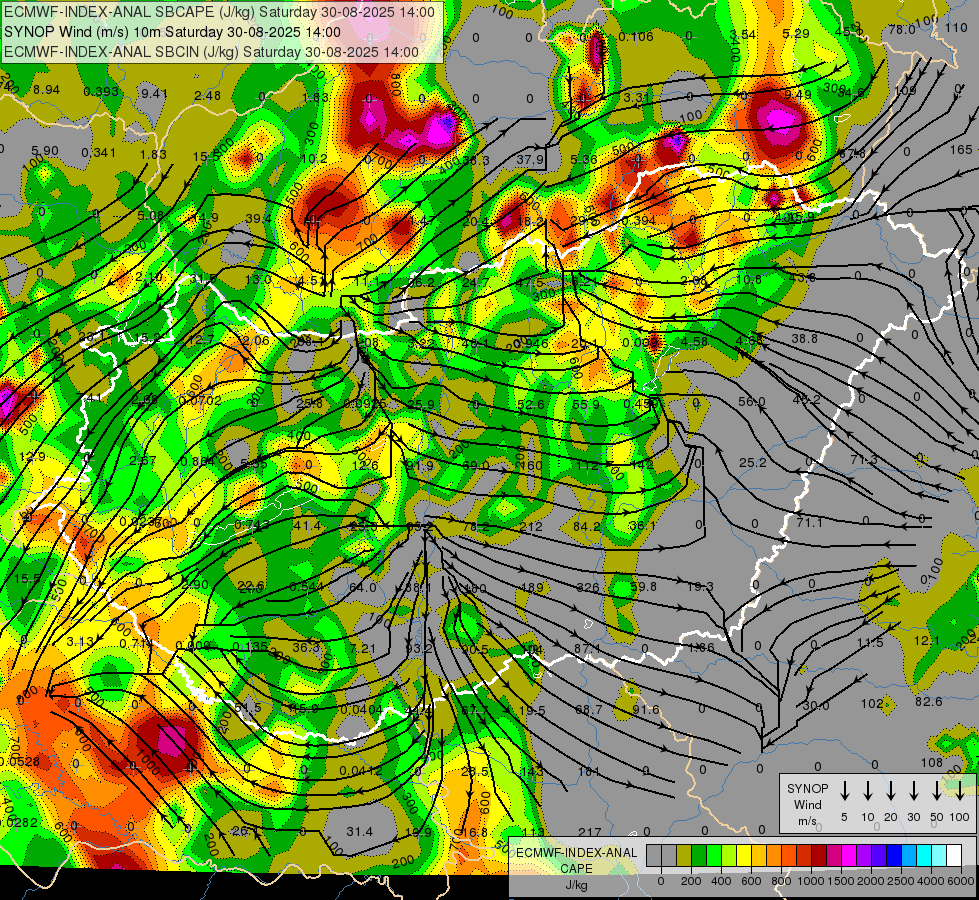Click the map value 78.0
Image resolution: width=979 pixels, height=900 pixels.
[902, 29]
